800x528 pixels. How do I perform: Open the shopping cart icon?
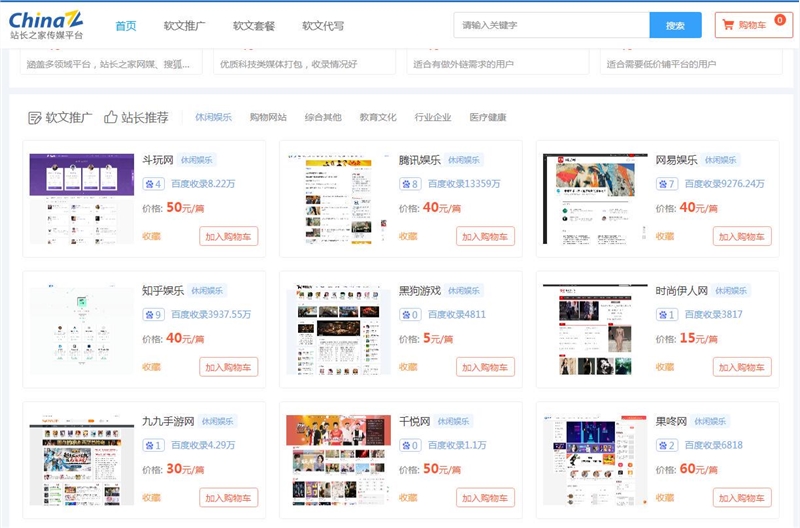click(728, 25)
